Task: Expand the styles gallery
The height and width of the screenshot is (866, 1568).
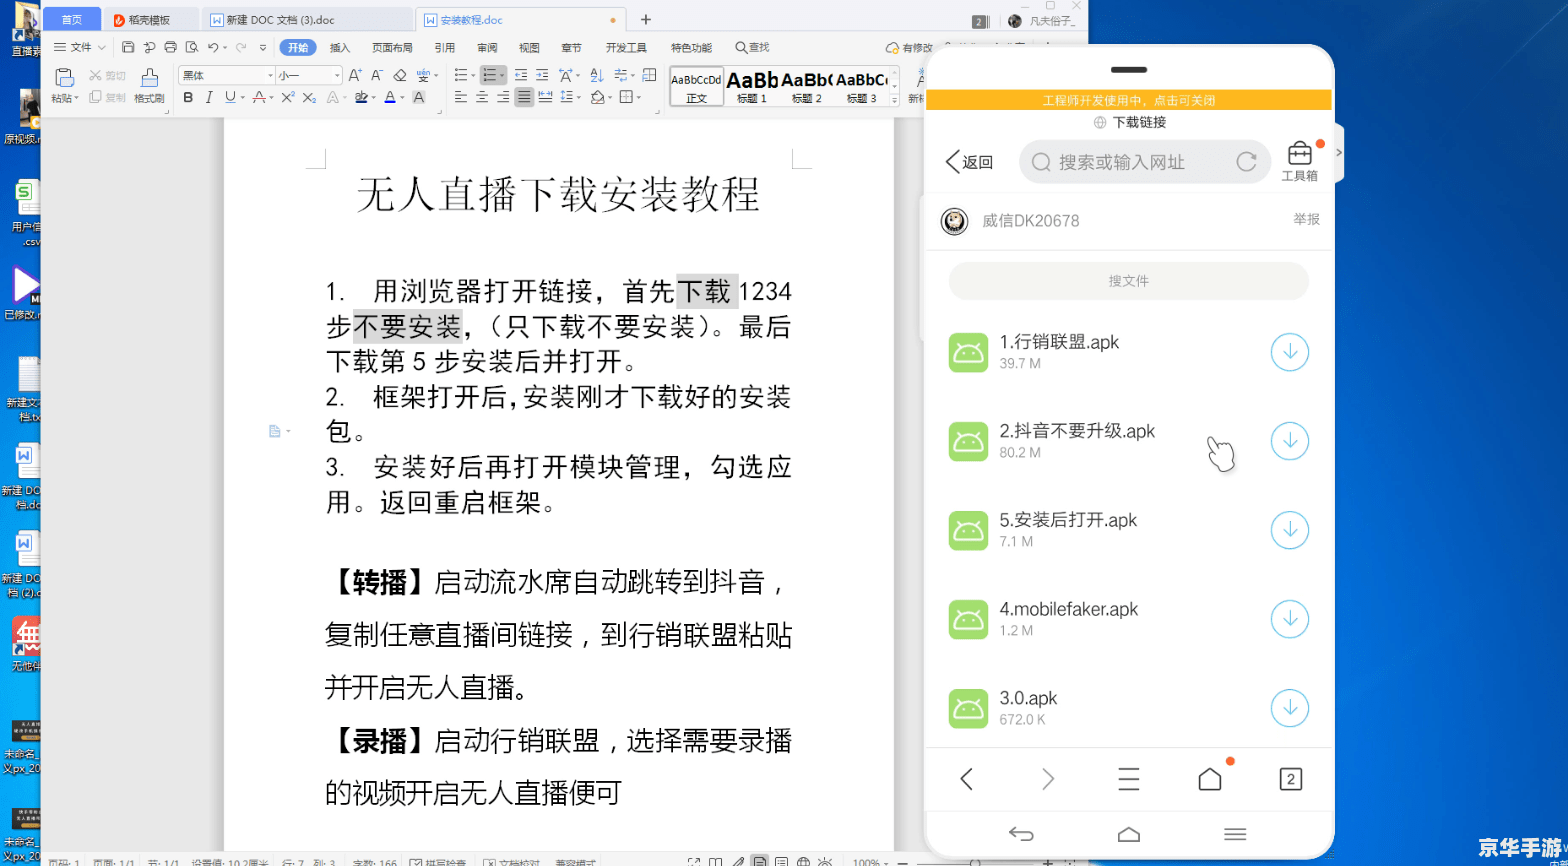Action: click(x=895, y=98)
